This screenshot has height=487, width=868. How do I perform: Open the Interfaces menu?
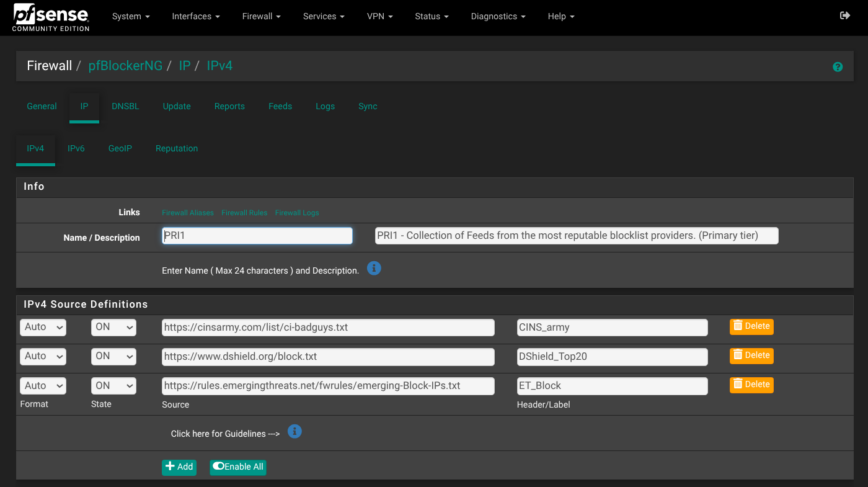[195, 17]
